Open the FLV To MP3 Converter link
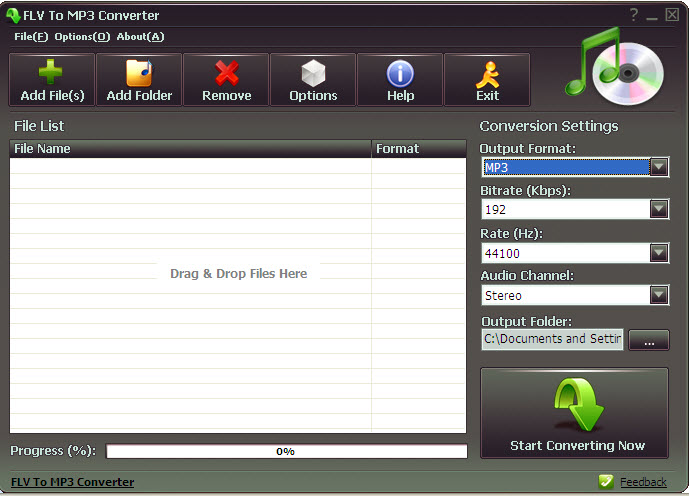The height and width of the screenshot is (496, 689). click(73, 482)
